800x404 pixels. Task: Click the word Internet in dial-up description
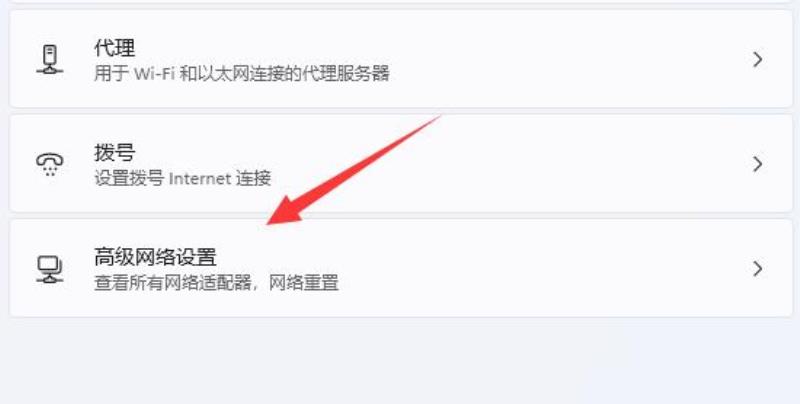(x=199, y=179)
